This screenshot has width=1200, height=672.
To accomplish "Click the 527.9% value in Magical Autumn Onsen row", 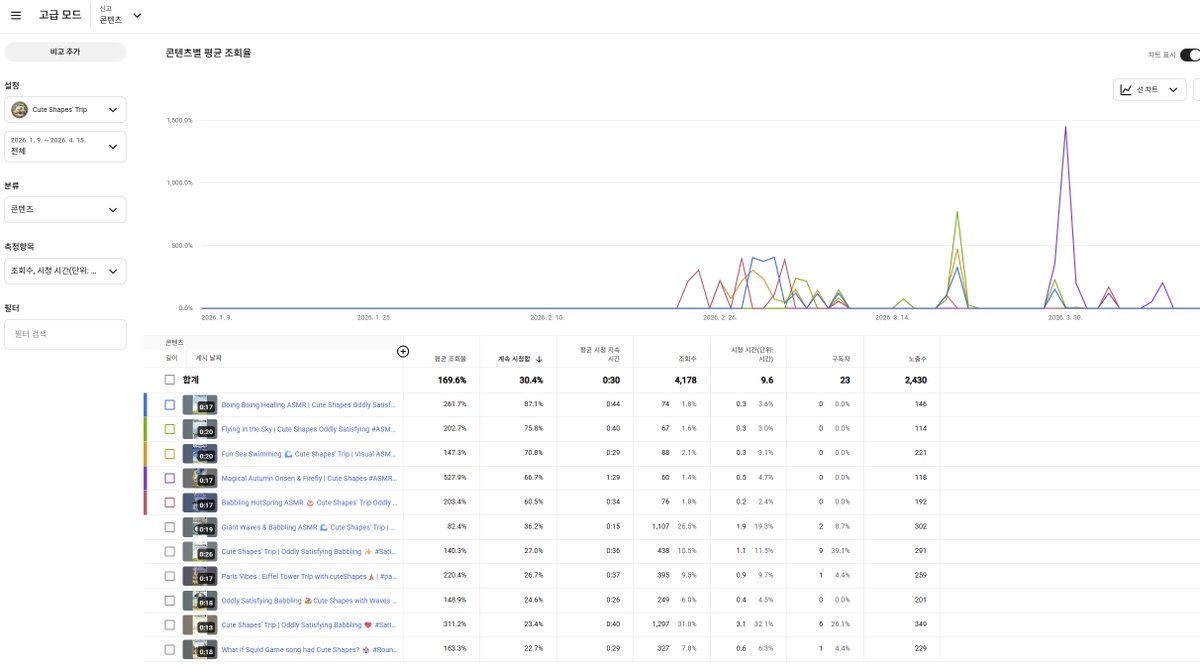I will point(454,478).
